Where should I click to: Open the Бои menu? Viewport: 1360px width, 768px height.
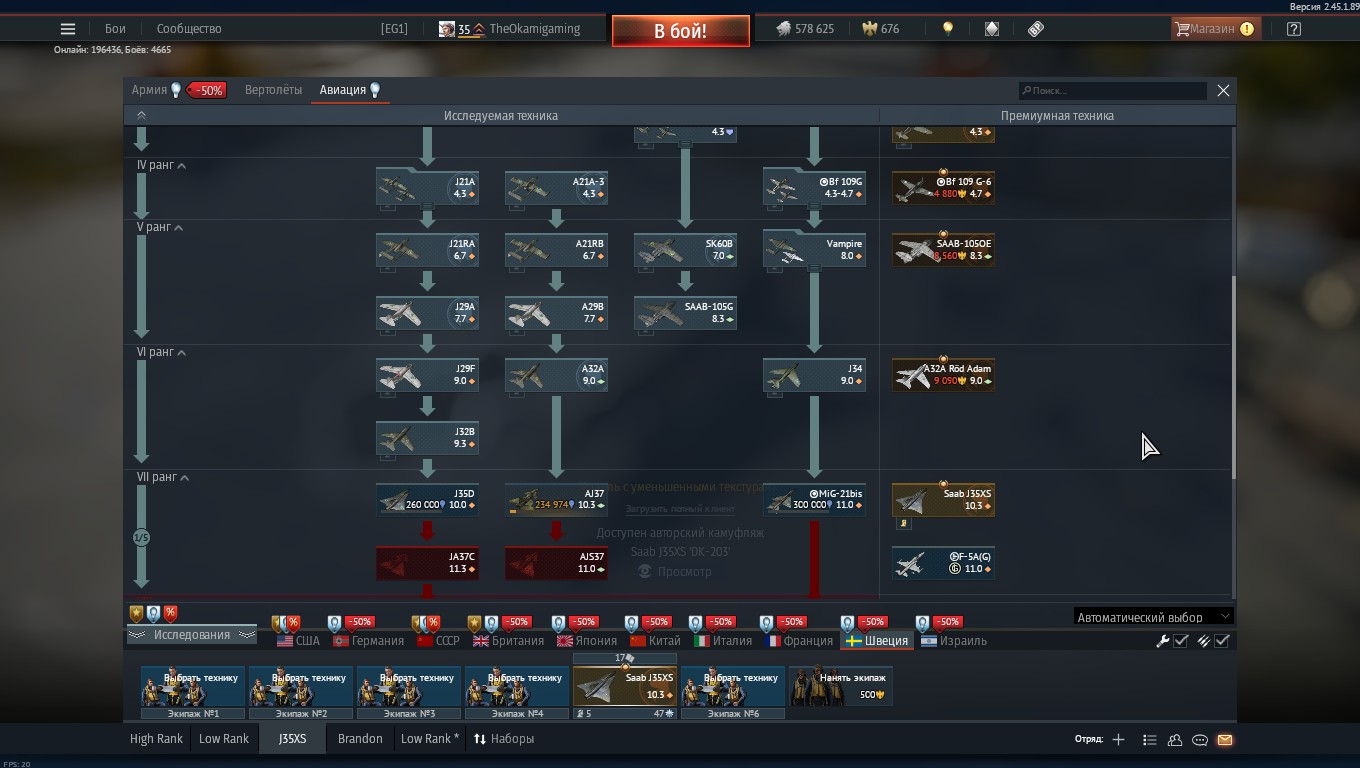[115, 29]
